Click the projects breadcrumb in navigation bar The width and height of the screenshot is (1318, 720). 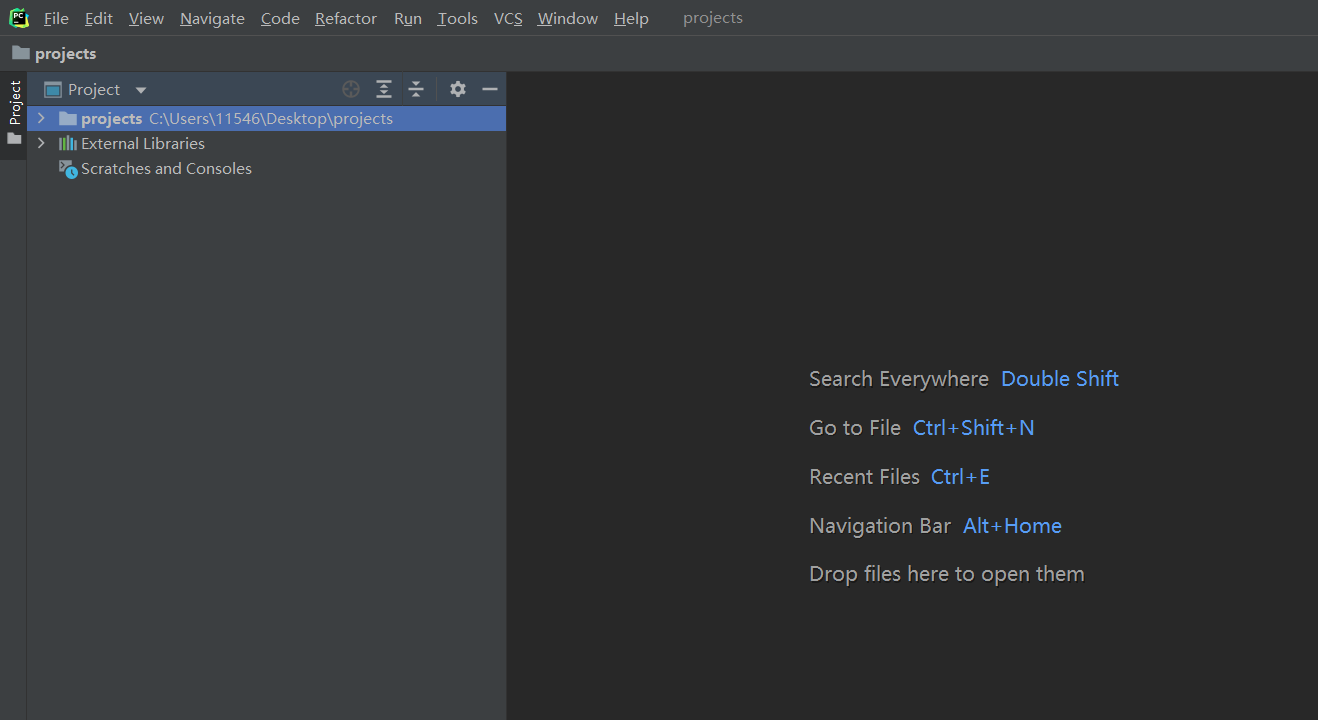[x=66, y=54]
